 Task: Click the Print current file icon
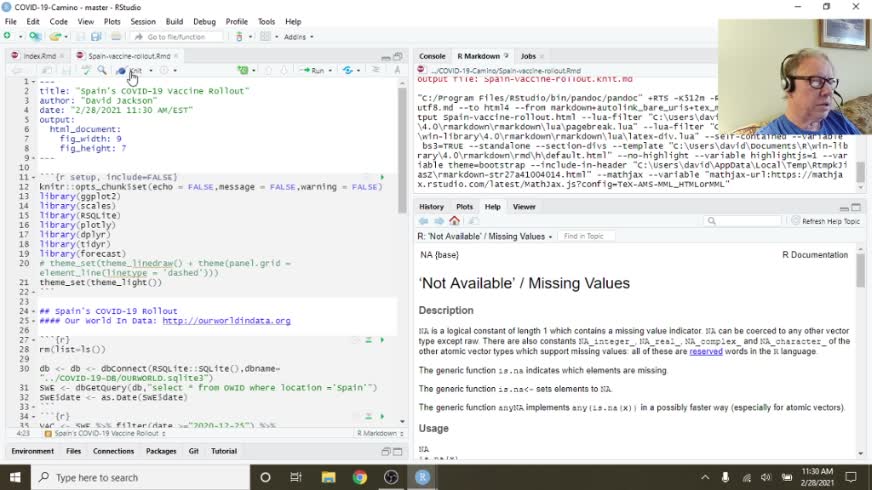click(x=116, y=37)
